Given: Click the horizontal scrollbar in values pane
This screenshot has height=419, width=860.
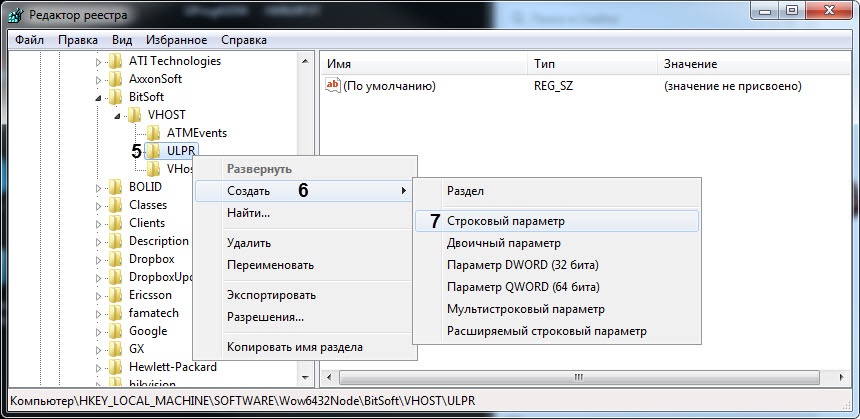Looking at the screenshot, I should pyautogui.click(x=580, y=378).
